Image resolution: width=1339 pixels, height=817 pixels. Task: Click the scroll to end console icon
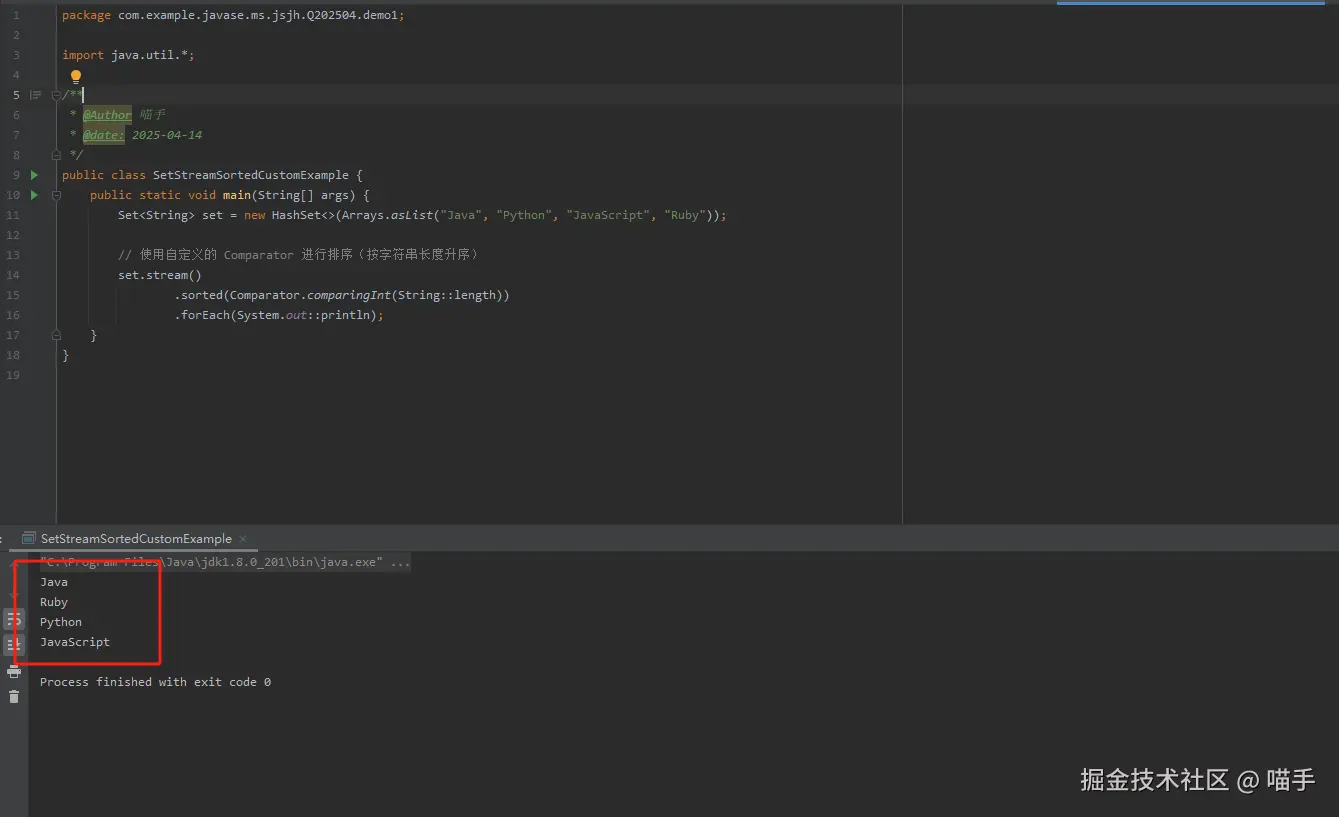(x=14, y=645)
